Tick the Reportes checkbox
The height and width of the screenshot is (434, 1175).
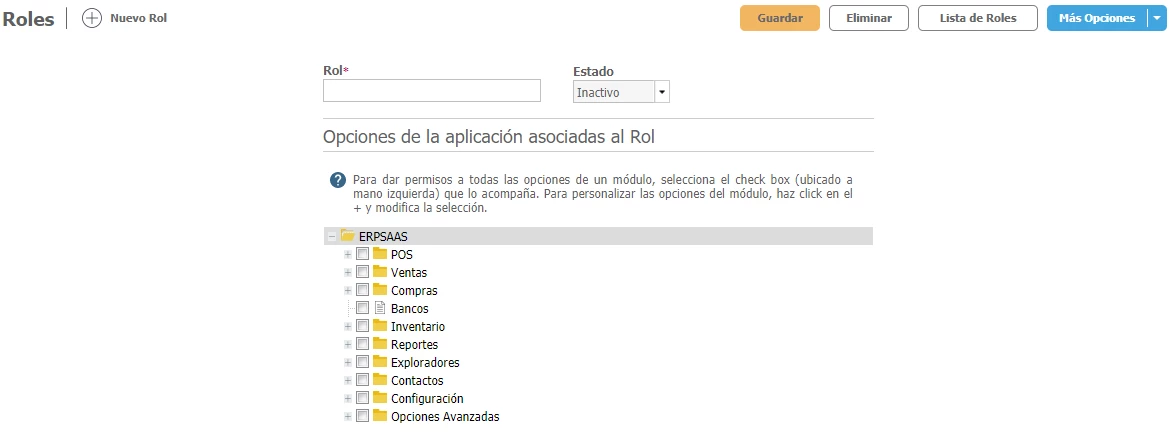(363, 345)
